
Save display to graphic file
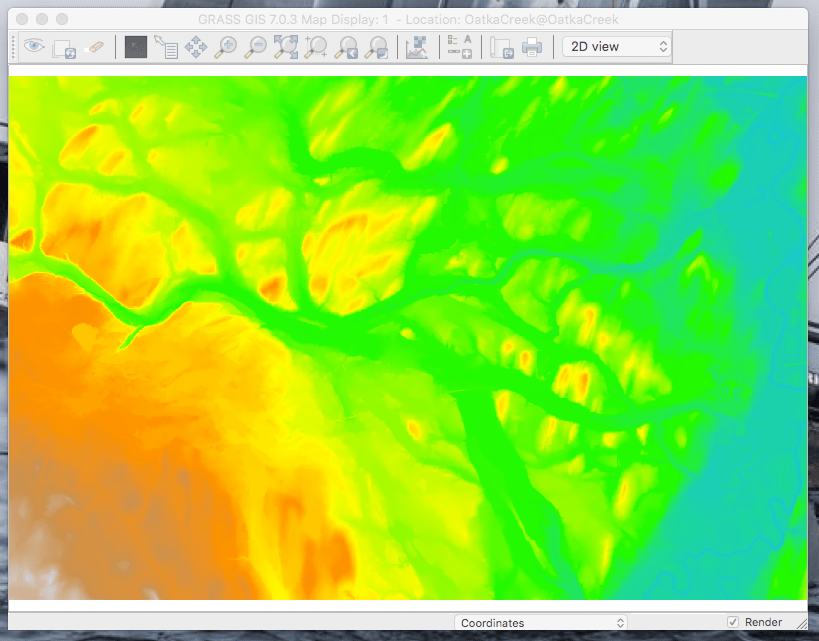pyautogui.click(x=501, y=46)
